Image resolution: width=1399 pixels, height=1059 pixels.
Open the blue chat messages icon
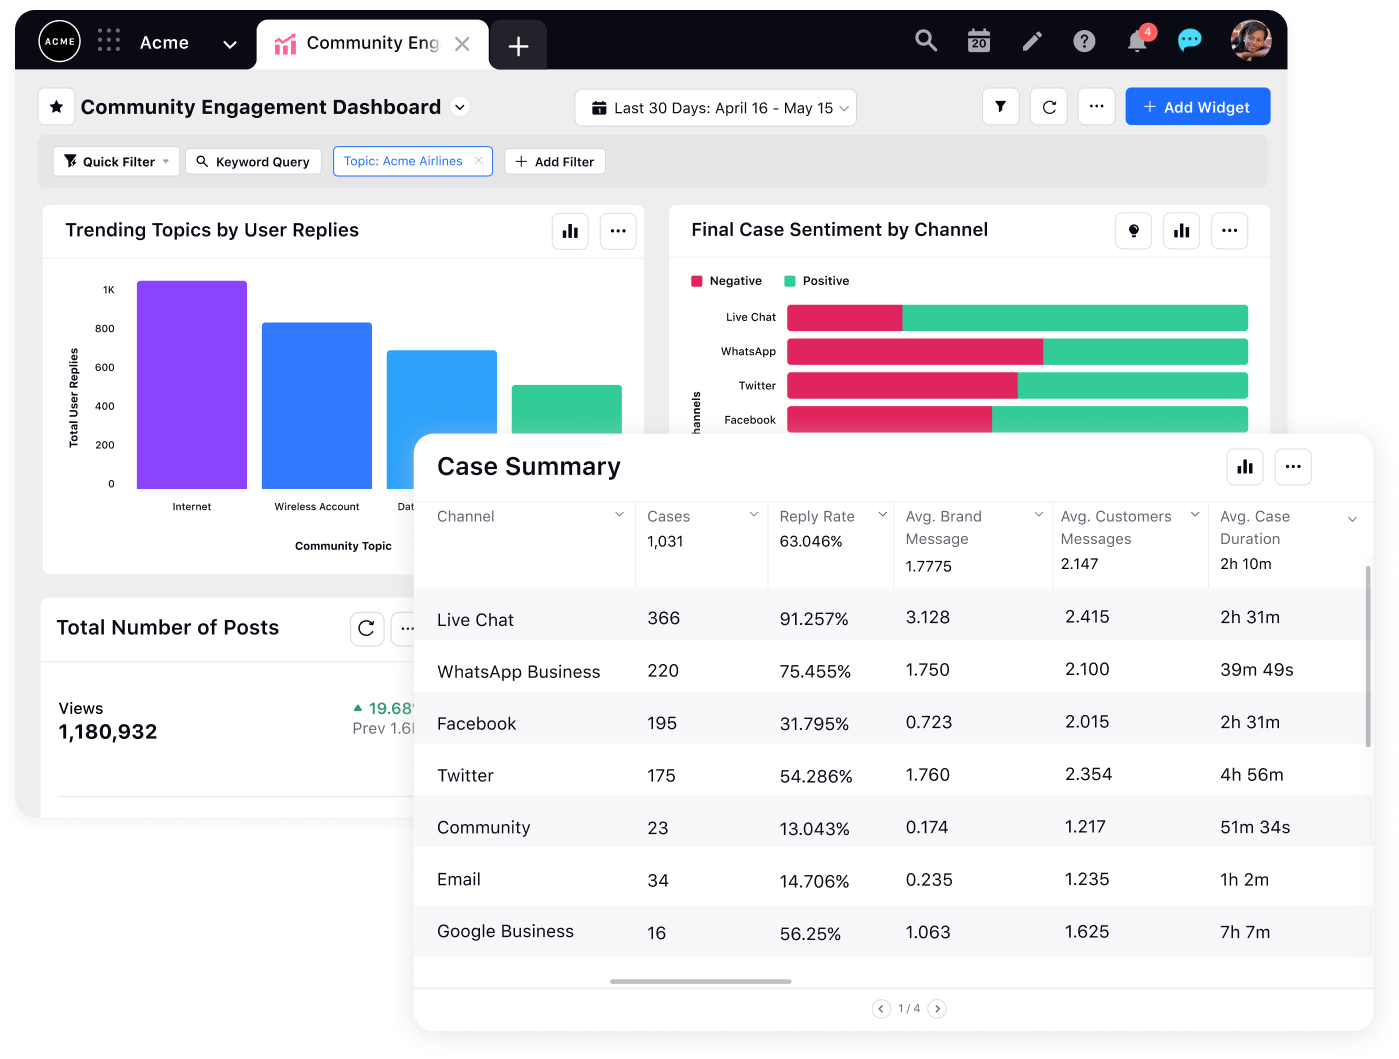coord(1189,41)
